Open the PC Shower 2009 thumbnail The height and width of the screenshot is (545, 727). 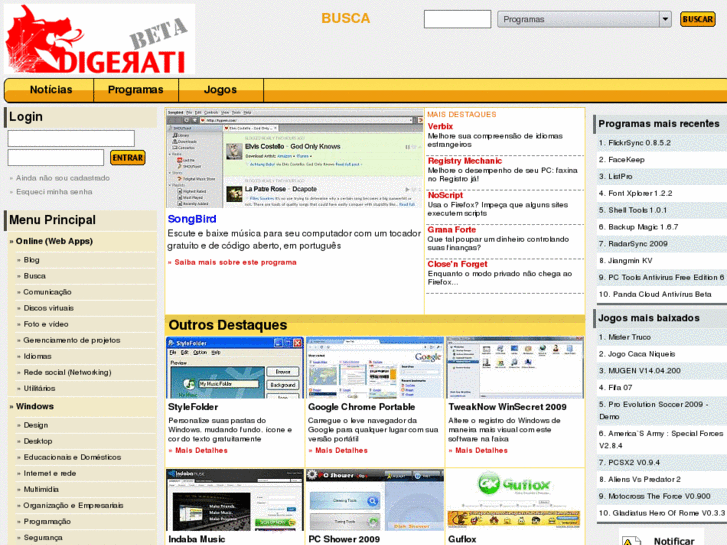coord(375,500)
